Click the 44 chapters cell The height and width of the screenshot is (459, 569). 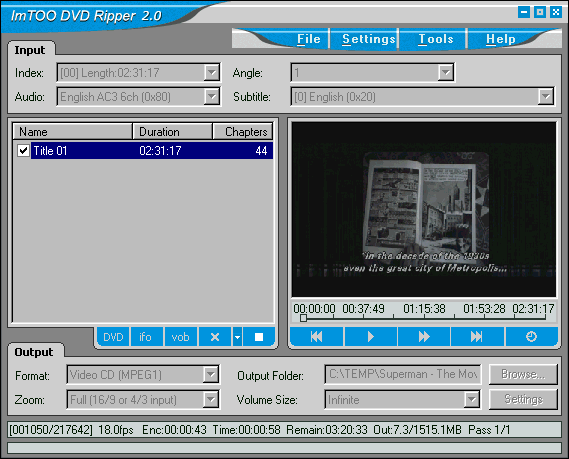coord(261,150)
